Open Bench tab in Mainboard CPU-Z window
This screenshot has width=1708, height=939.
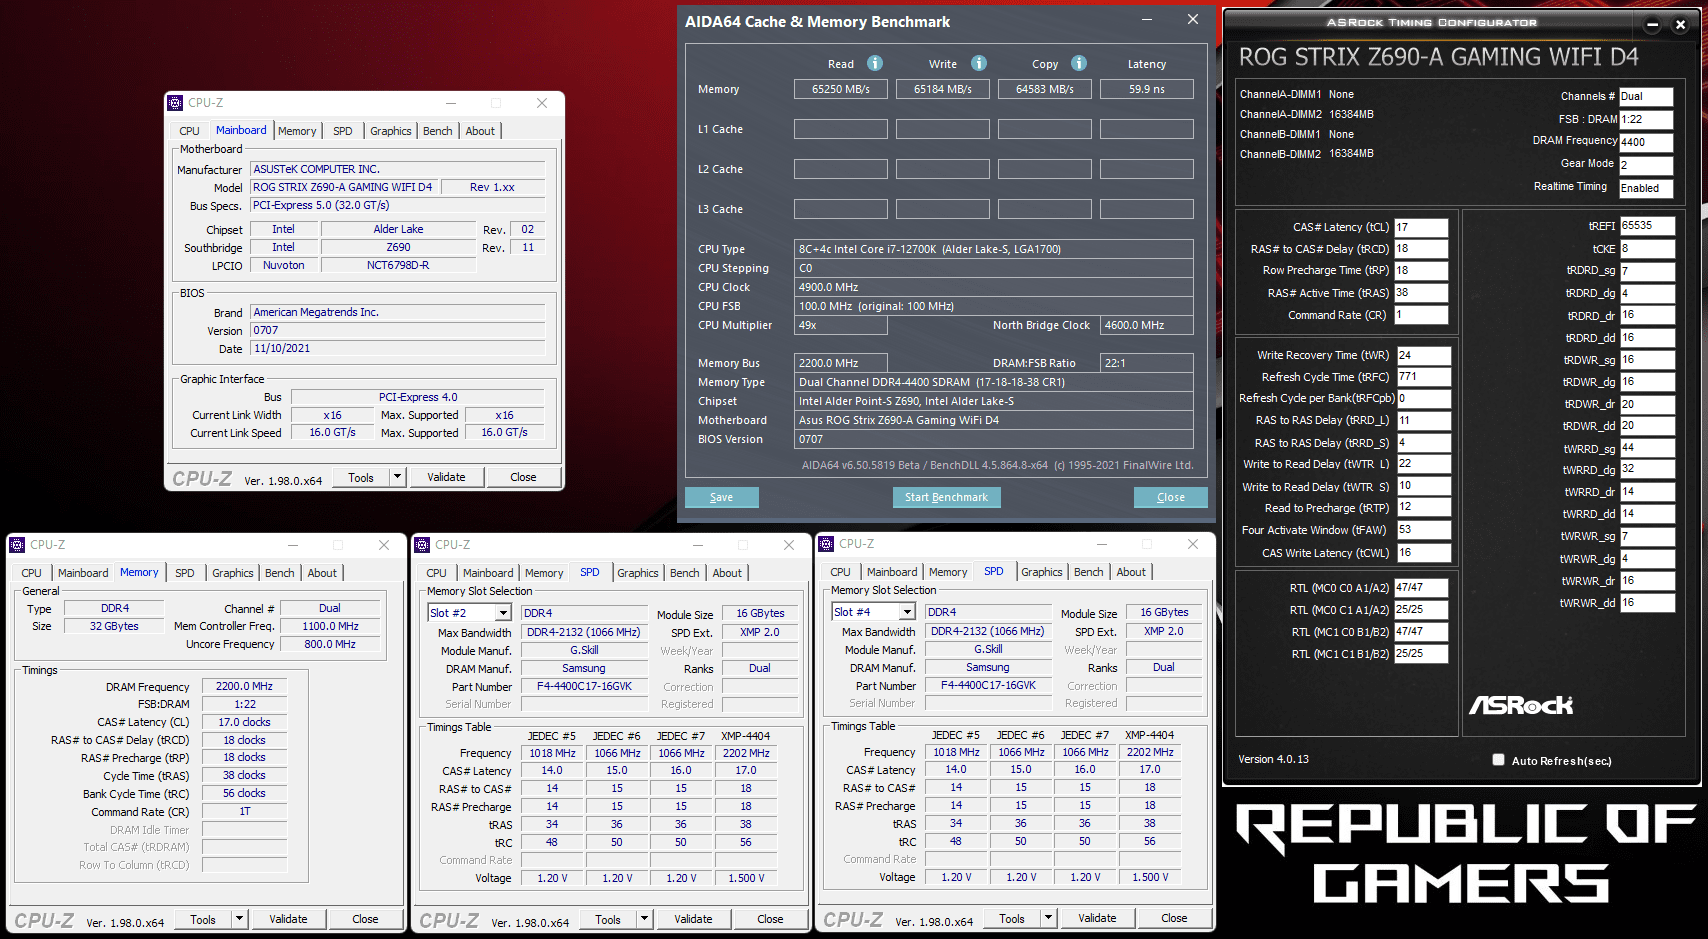(437, 131)
